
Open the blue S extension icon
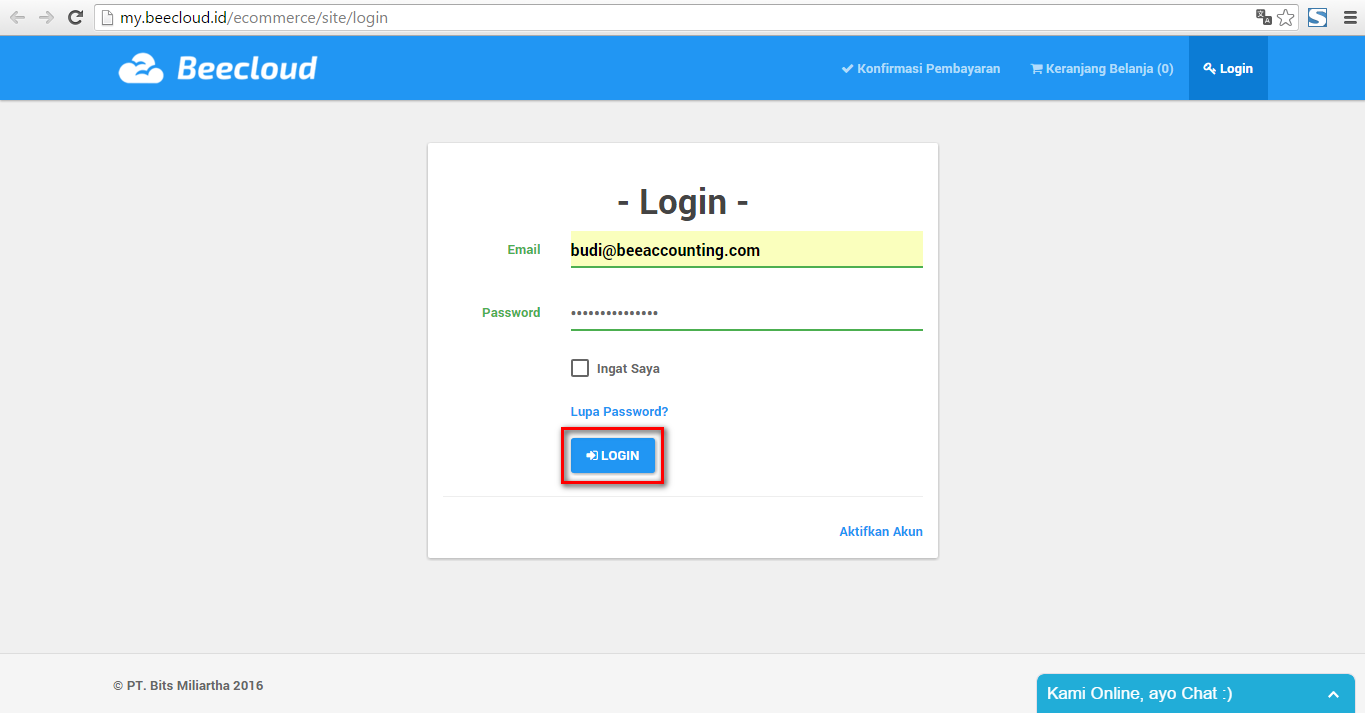click(1318, 17)
